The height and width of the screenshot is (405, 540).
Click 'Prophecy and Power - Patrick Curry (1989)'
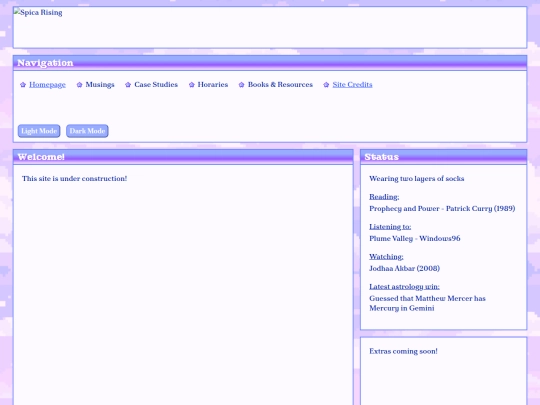click(442, 209)
